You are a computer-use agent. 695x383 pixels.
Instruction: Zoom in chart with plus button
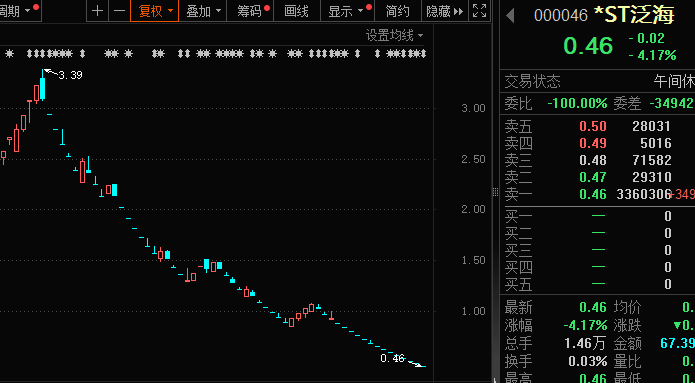[x=98, y=11]
